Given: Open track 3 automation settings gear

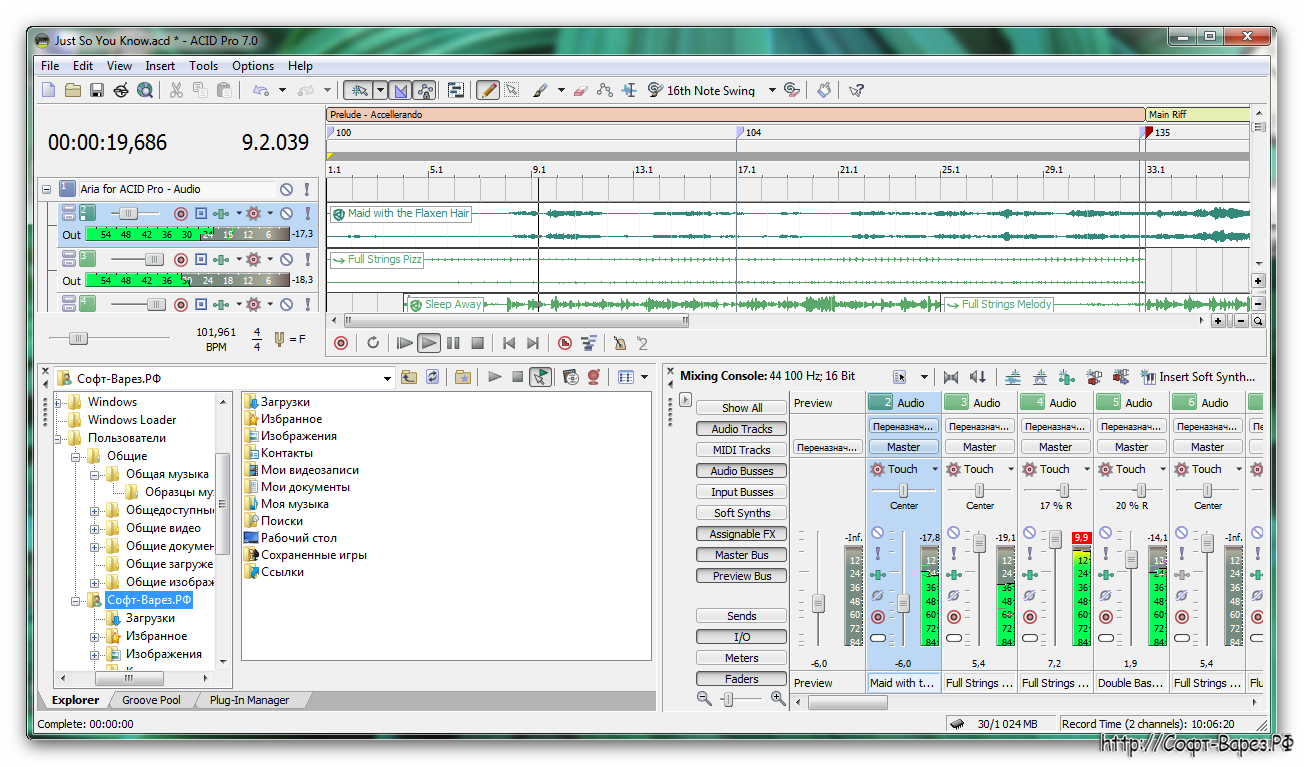Looking at the screenshot, I should click(253, 259).
